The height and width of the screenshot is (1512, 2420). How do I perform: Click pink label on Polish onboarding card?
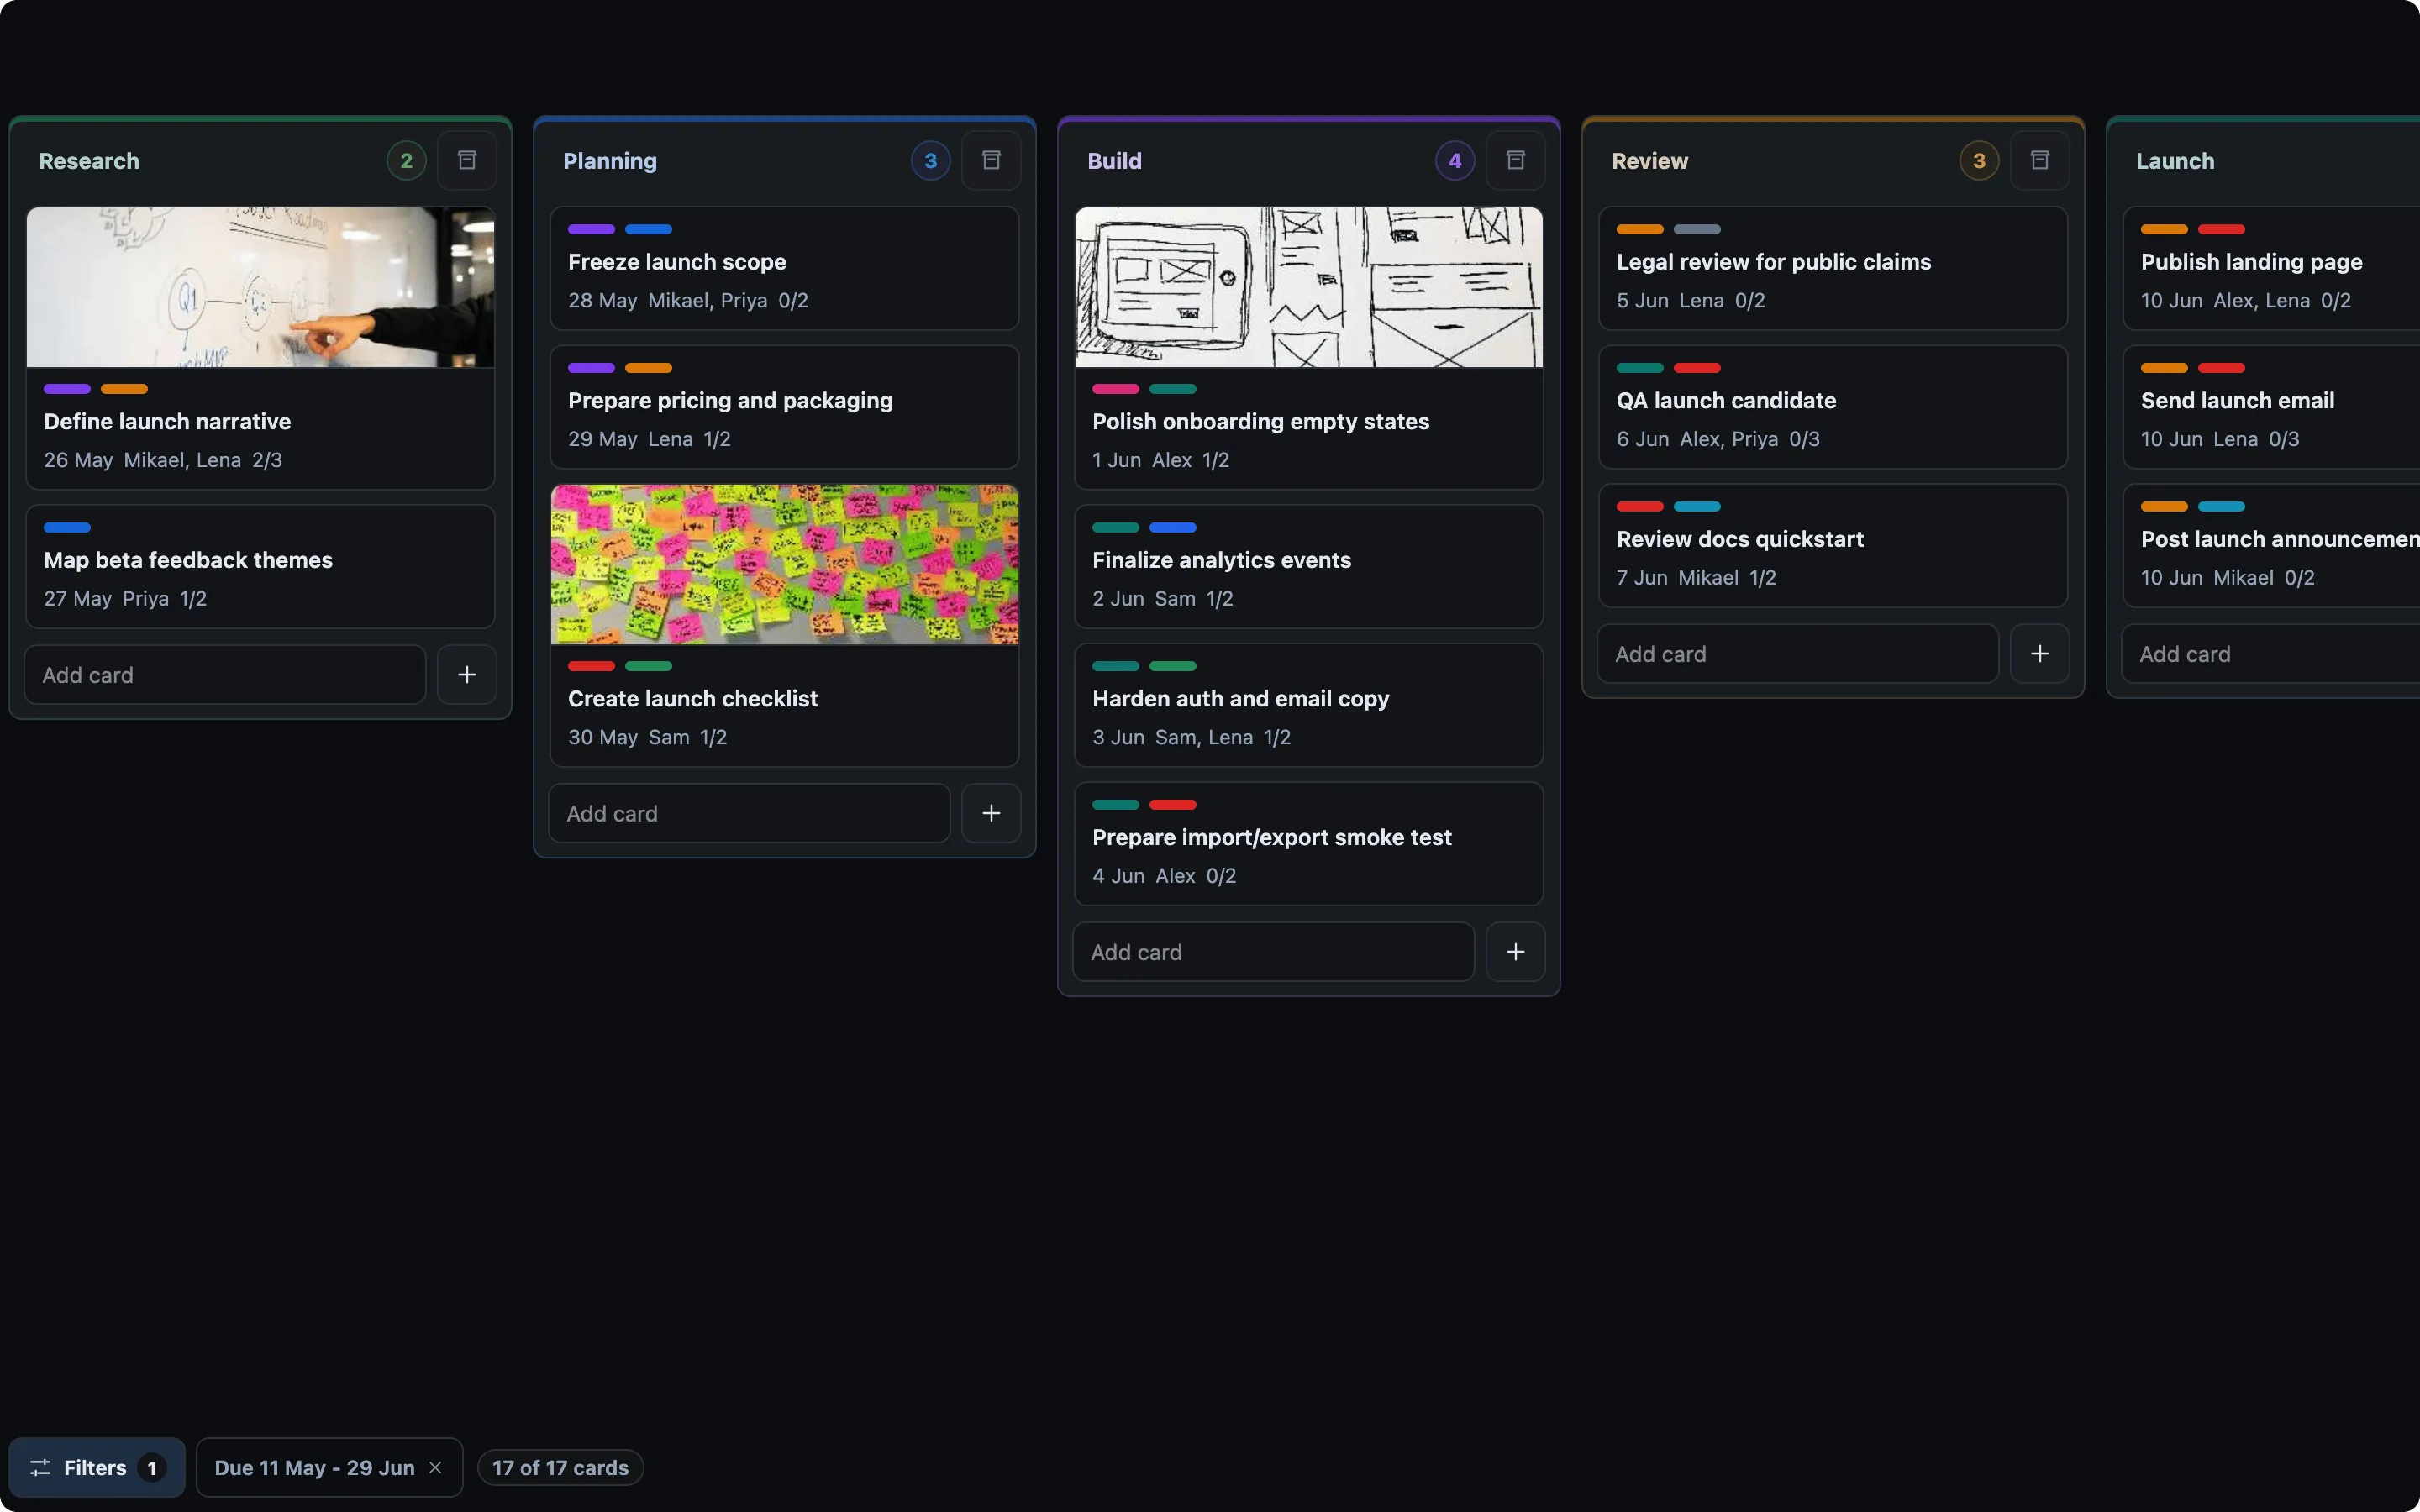pos(1115,389)
